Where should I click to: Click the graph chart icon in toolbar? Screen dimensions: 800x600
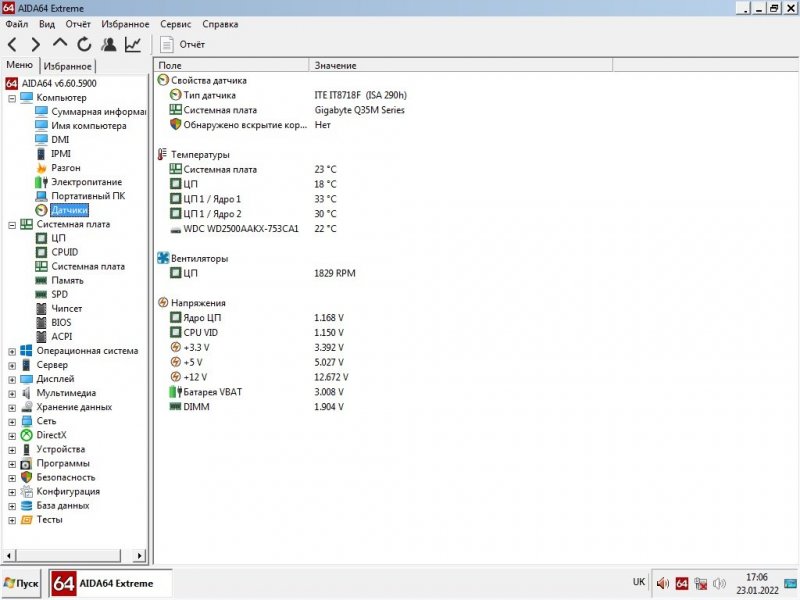pos(132,44)
